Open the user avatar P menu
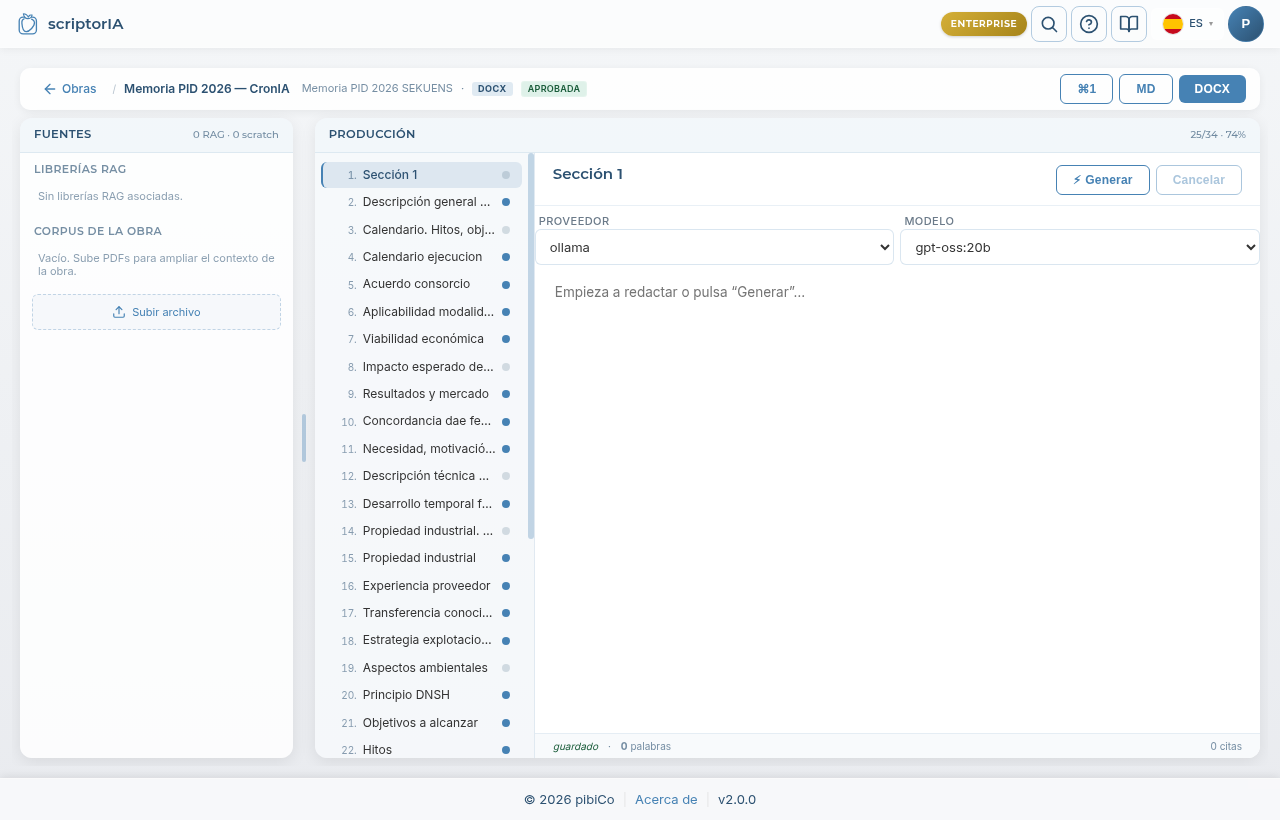This screenshot has width=1280, height=820. click(x=1246, y=24)
